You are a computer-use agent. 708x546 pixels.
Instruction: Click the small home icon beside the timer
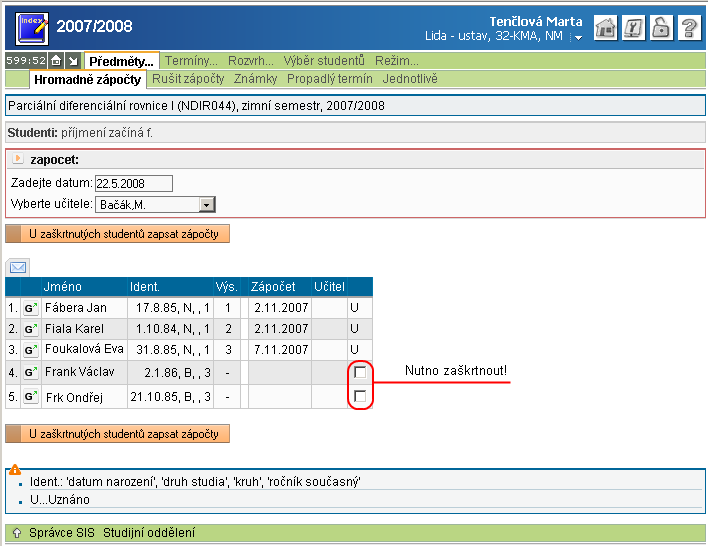tap(57, 61)
